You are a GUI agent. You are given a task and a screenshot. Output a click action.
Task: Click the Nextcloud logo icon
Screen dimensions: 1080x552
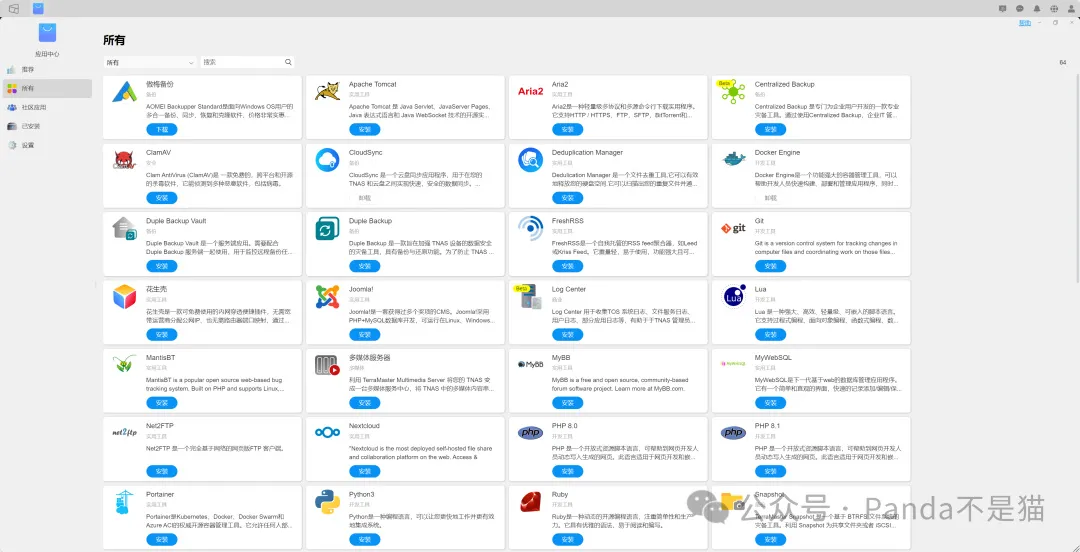(x=328, y=433)
